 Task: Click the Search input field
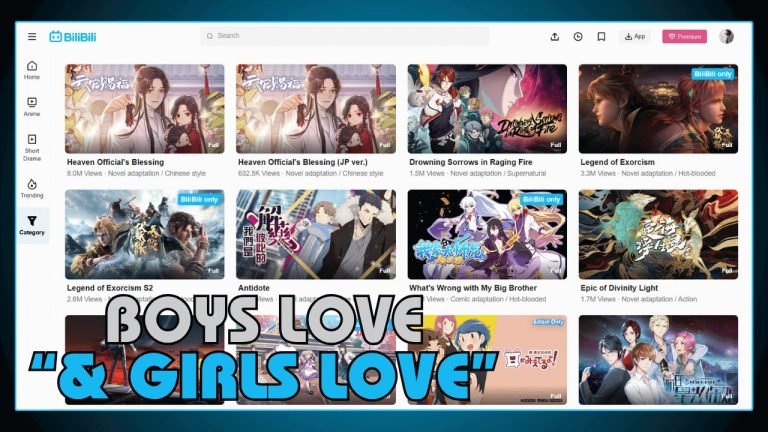coord(344,36)
